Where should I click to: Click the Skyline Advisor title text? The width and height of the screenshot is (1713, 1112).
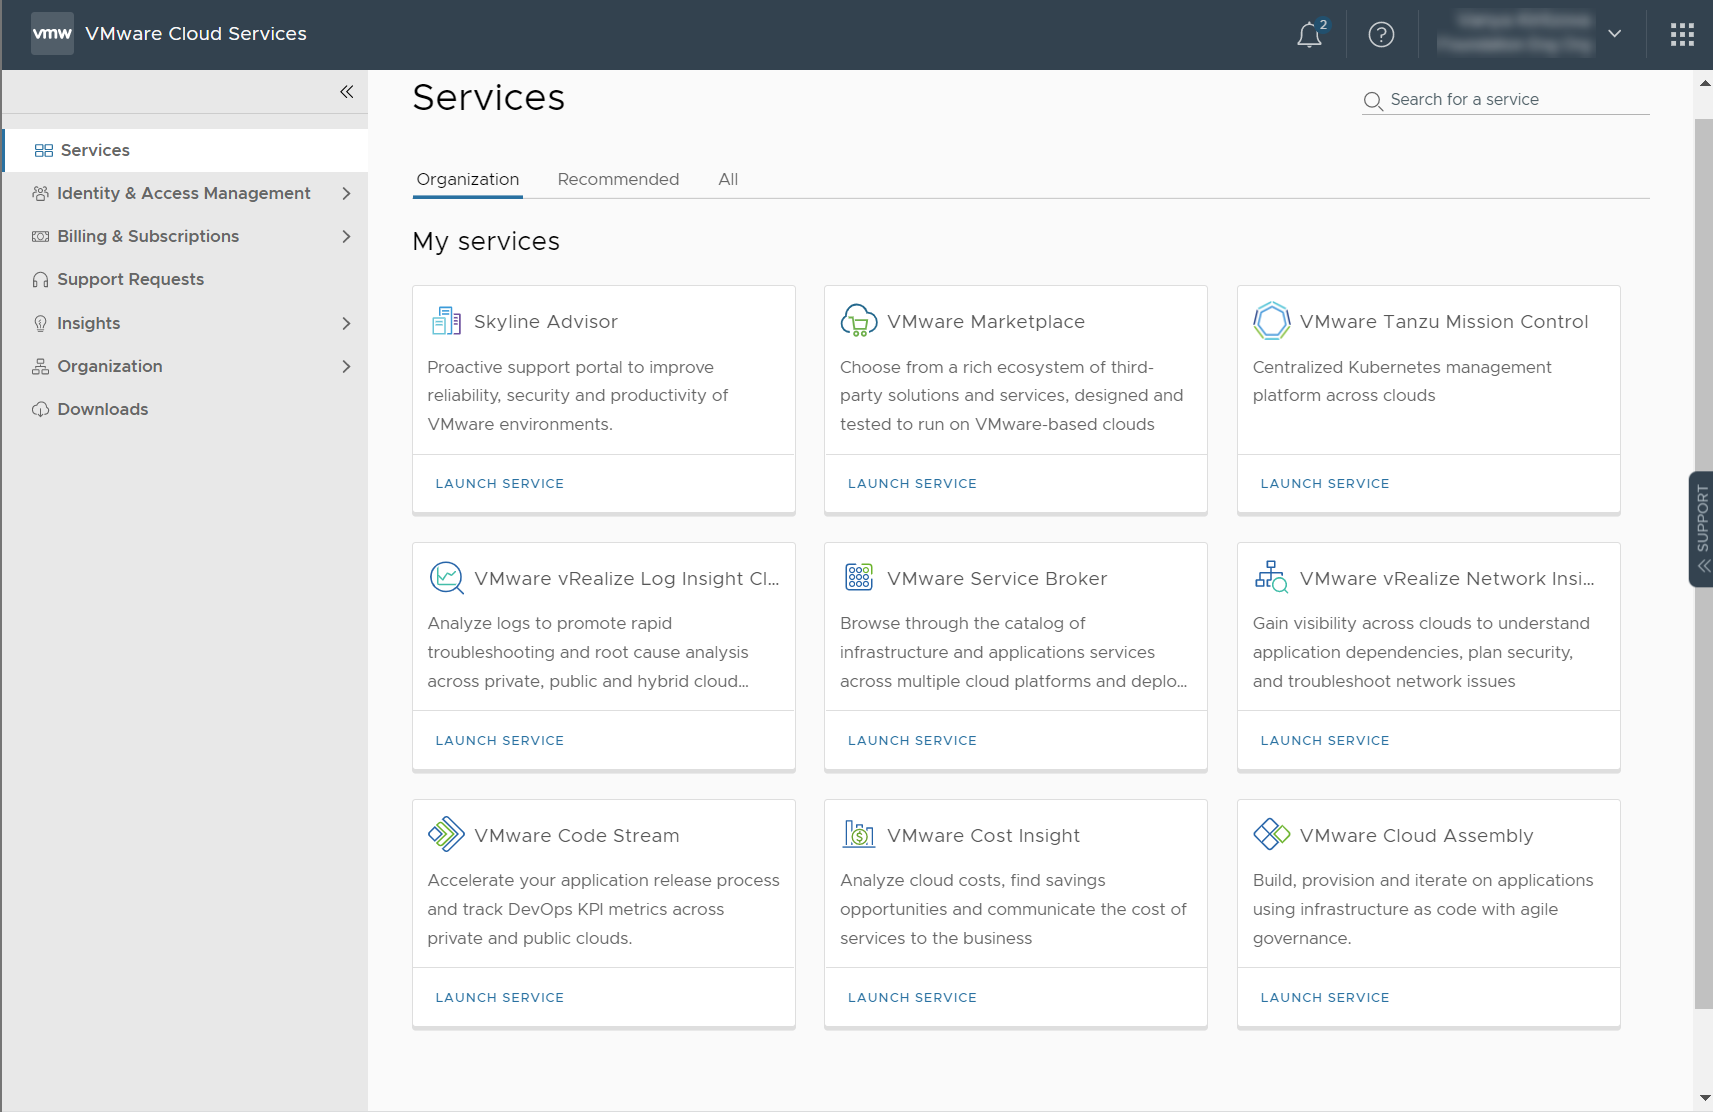pyautogui.click(x=546, y=322)
